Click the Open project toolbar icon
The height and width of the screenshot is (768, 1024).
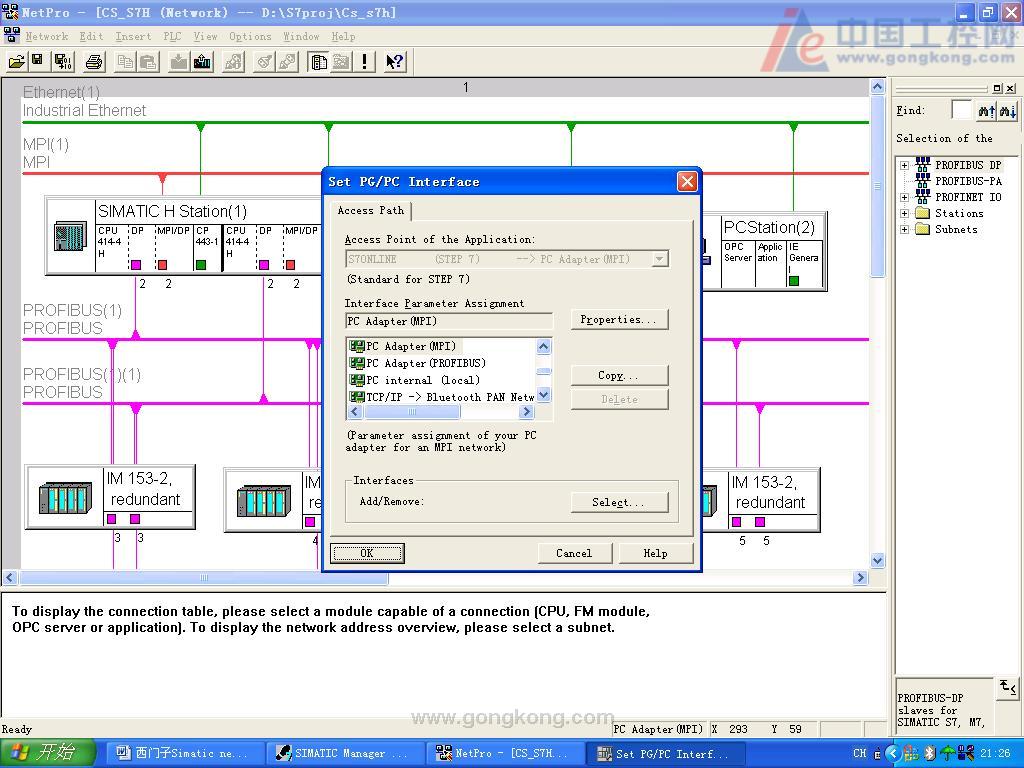click(x=16, y=61)
